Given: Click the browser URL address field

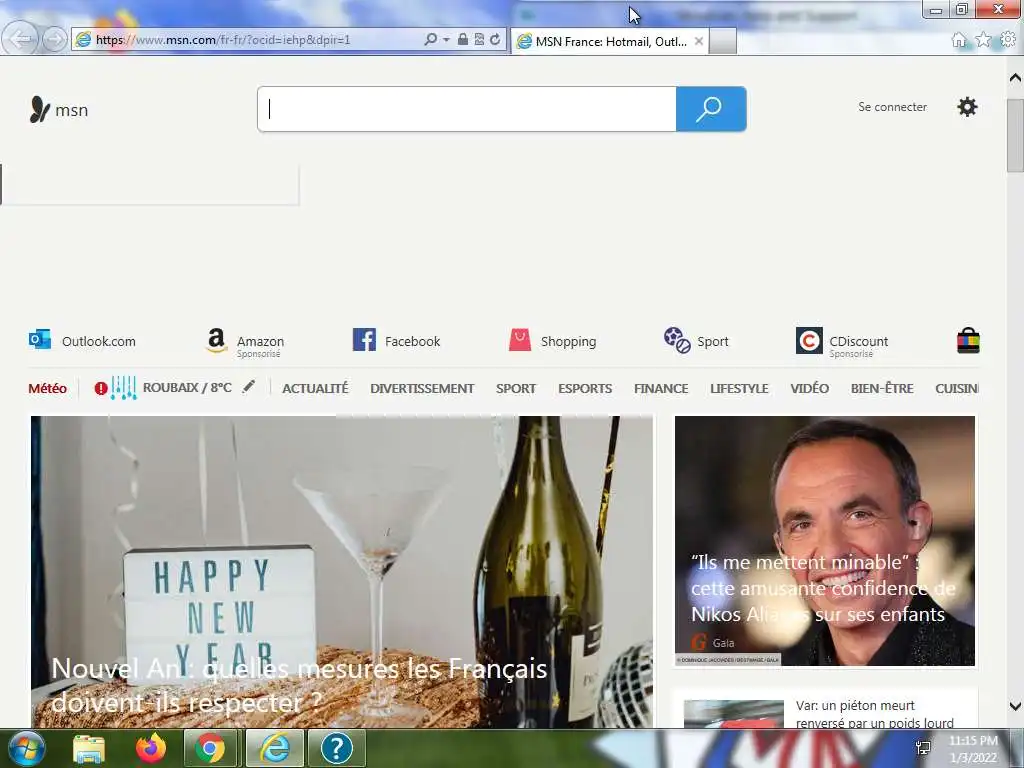Looking at the screenshot, I should pyautogui.click(x=256, y=39).
